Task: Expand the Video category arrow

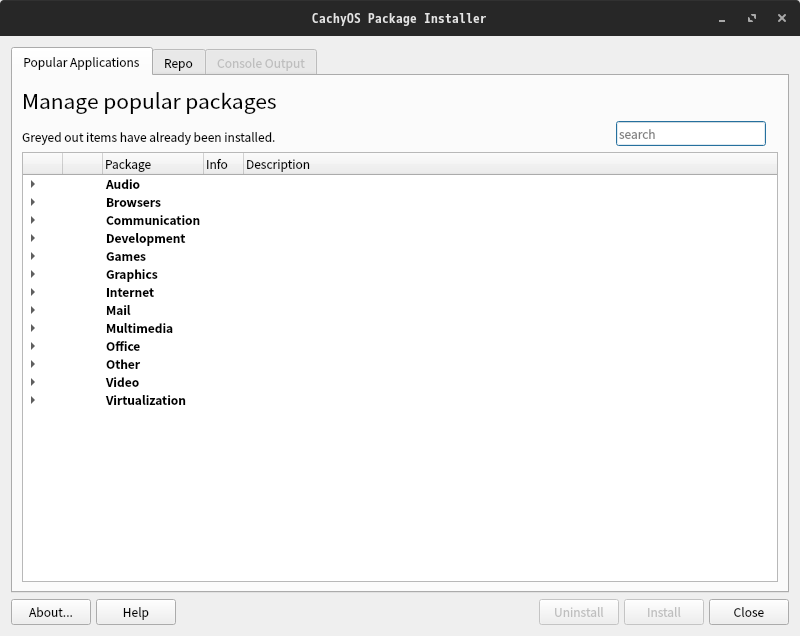Action: click(33, 382)
